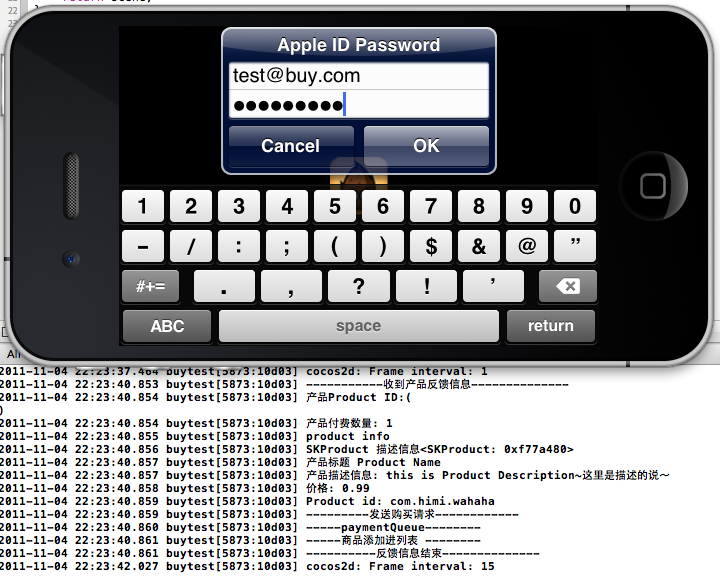Tap the 1 key
This screenshot has height=581, width=720.
143,206
